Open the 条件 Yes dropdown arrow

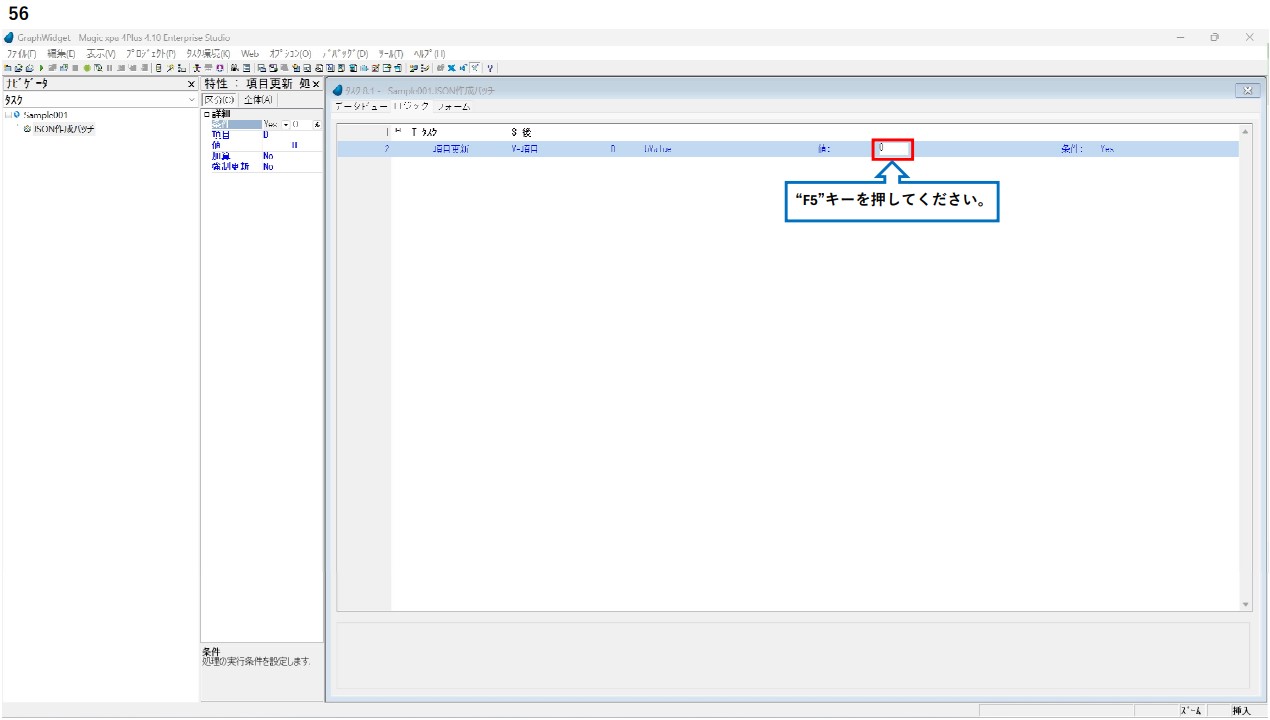click(x=287, y=124)
